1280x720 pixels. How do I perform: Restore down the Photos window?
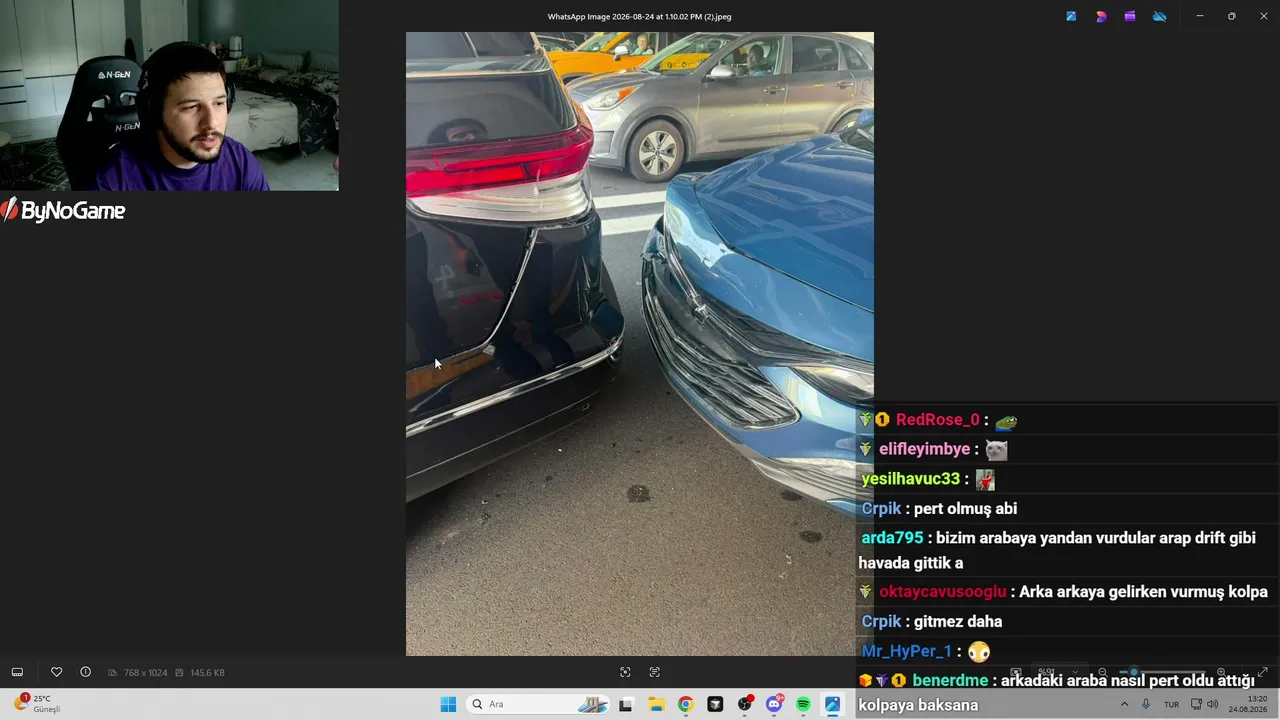point(1232,16)
